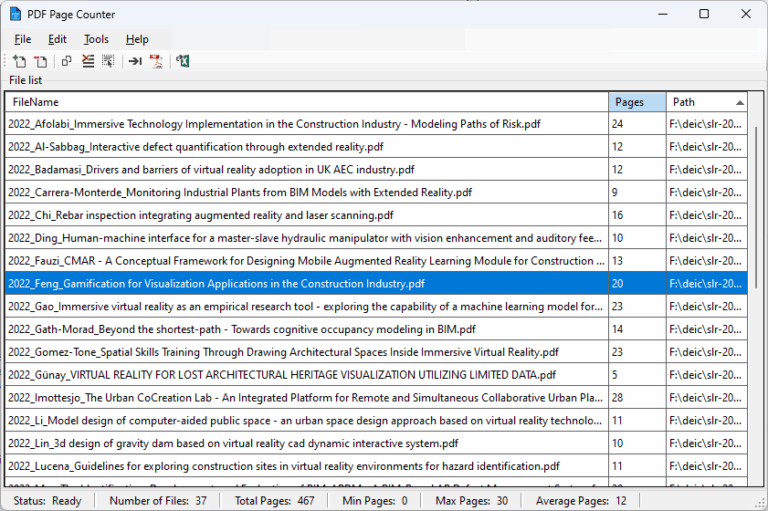Sort the list by the Pages column header
Viewport: 768px width, 511px height.
point(637,102)
